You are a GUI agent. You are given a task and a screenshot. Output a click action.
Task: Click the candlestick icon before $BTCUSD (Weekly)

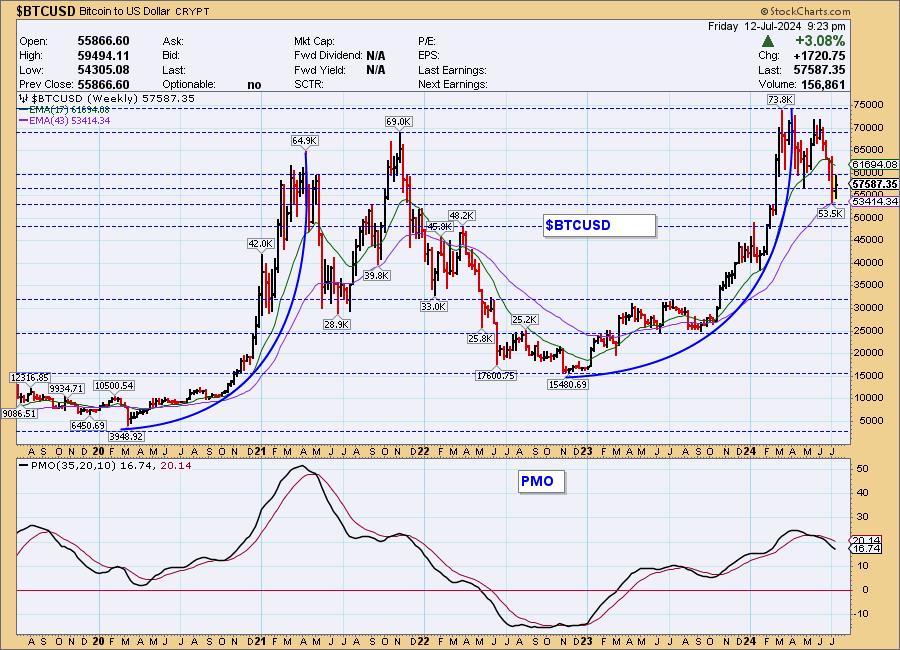point(24,99)
